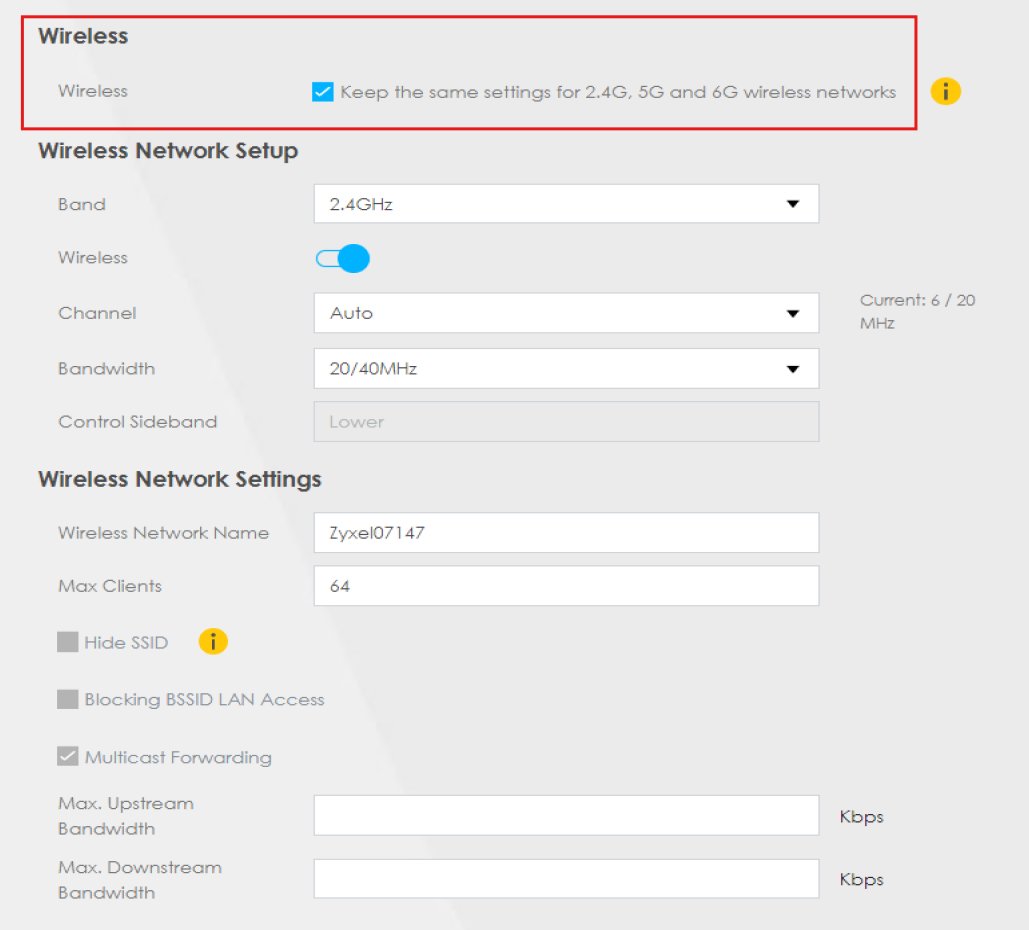Tick Blocking BSSID LAN Access checkbox
This screenshot has width=1029, height=930.
click(x=68, y=699)
